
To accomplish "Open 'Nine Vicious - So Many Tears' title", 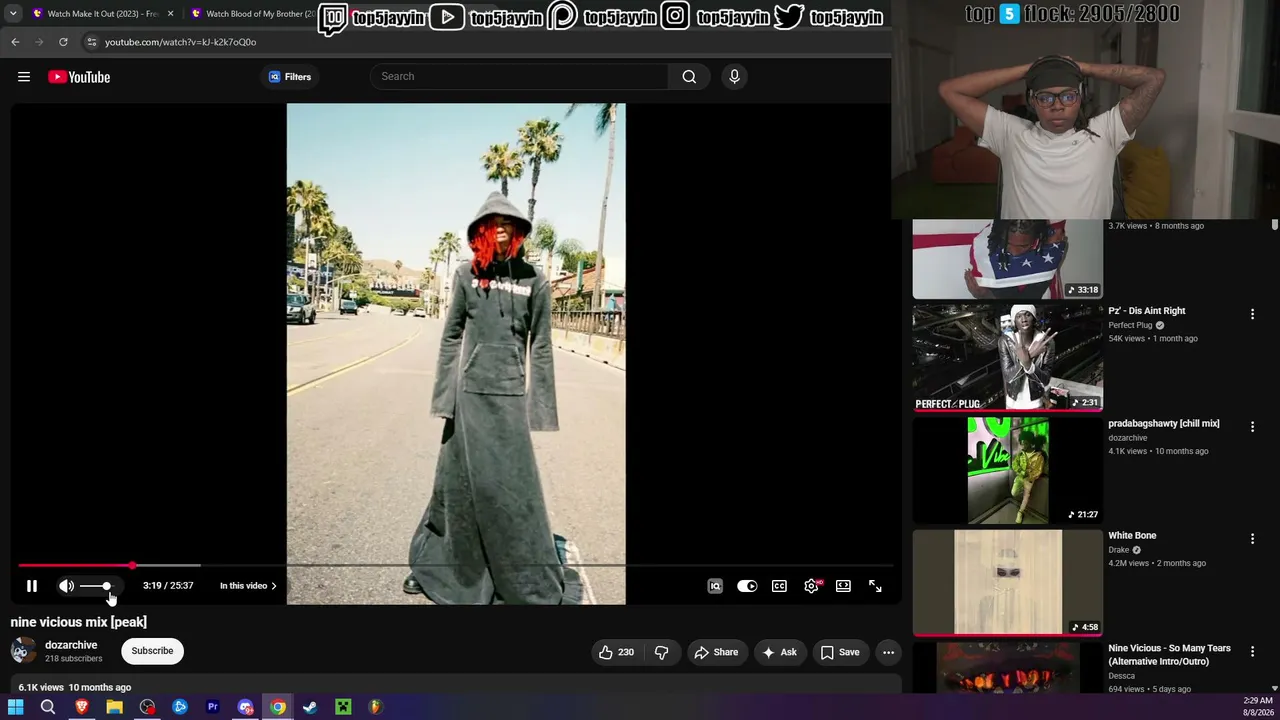I will click(1170, 655).
